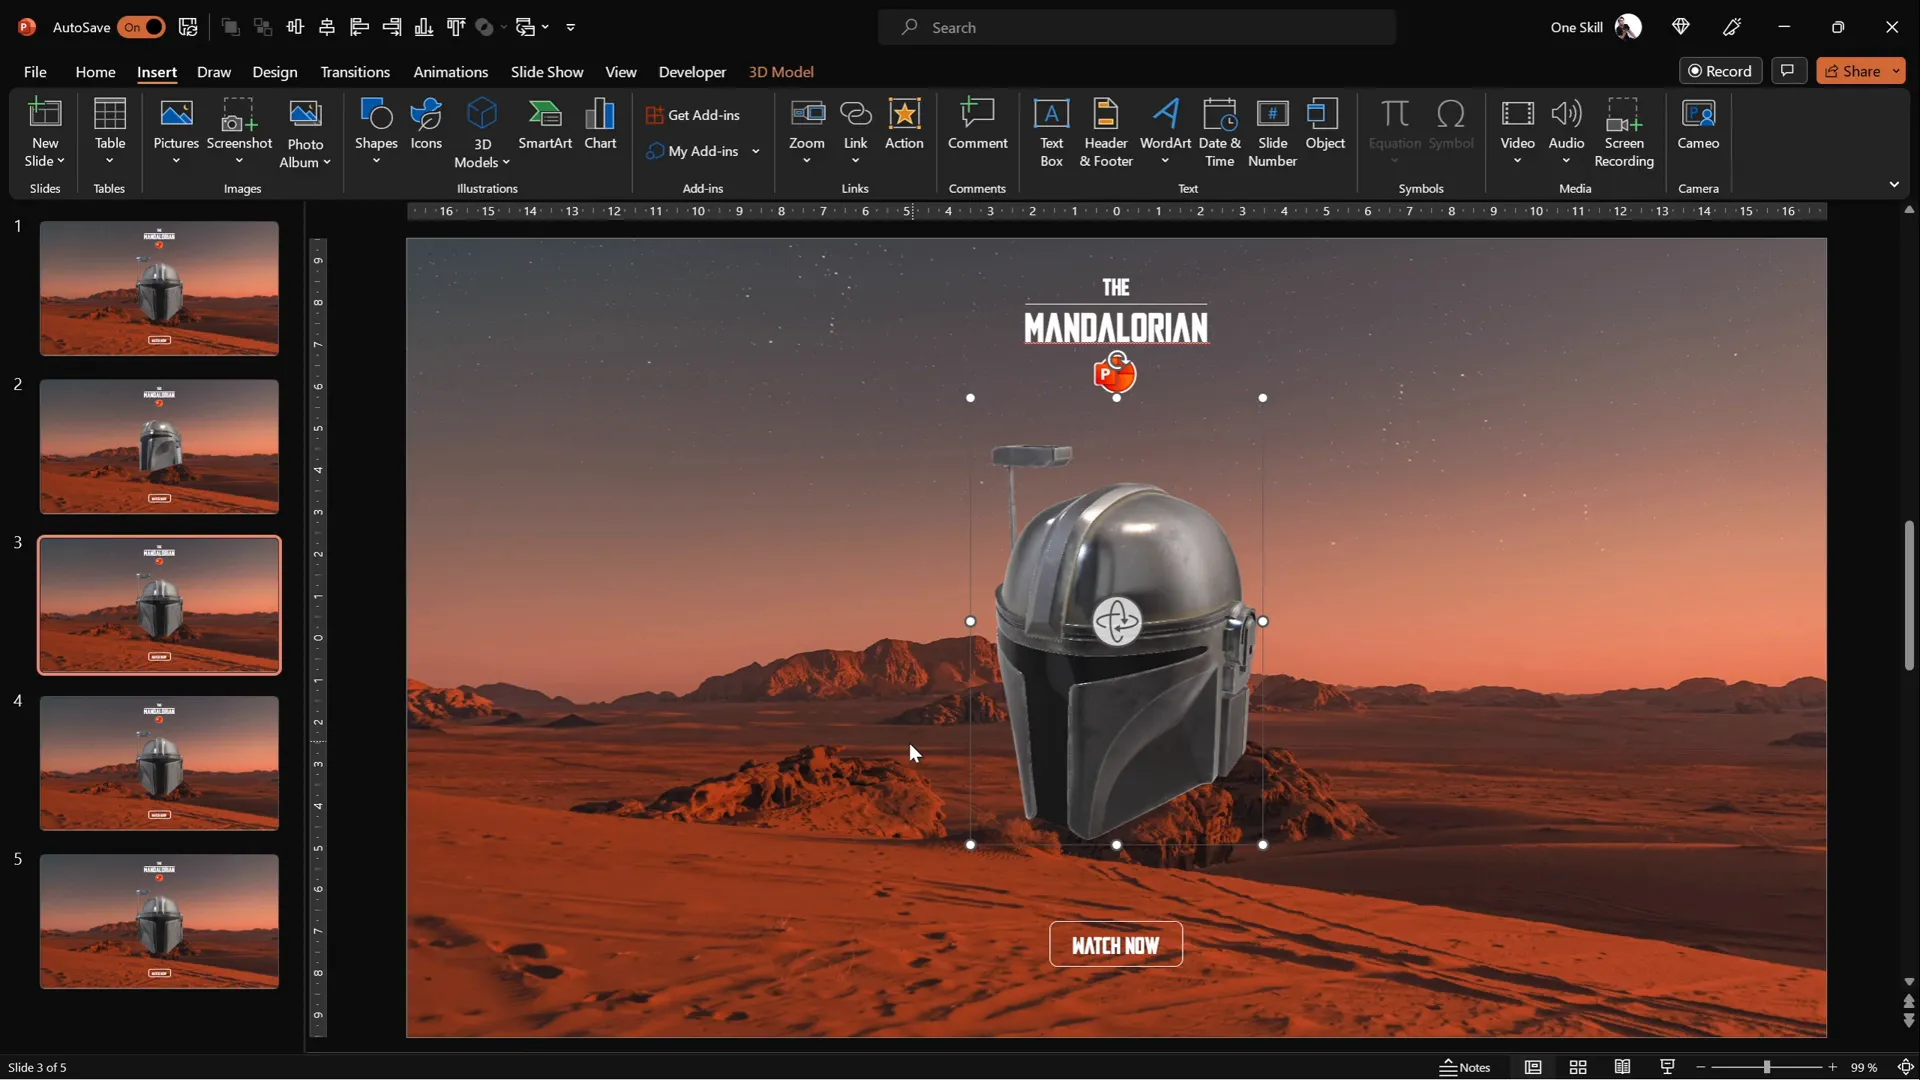Switch to the 3D Model tab
The image size is (1920, 1080).
[781, 72]
